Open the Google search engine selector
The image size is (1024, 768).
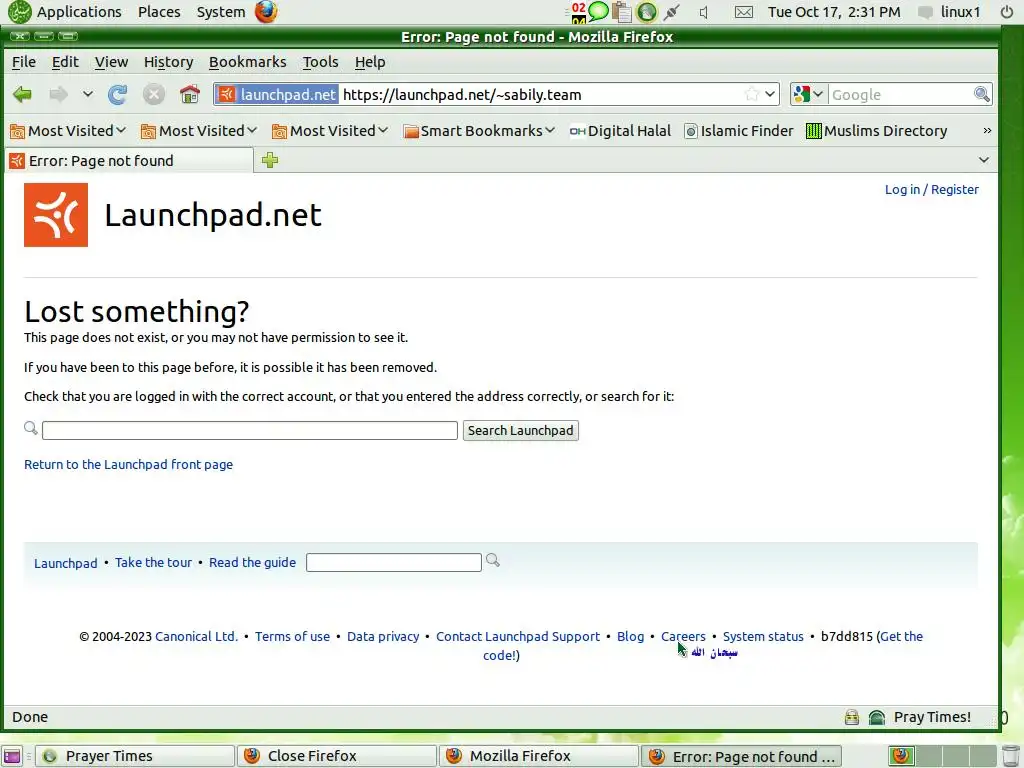pos(808,95)
